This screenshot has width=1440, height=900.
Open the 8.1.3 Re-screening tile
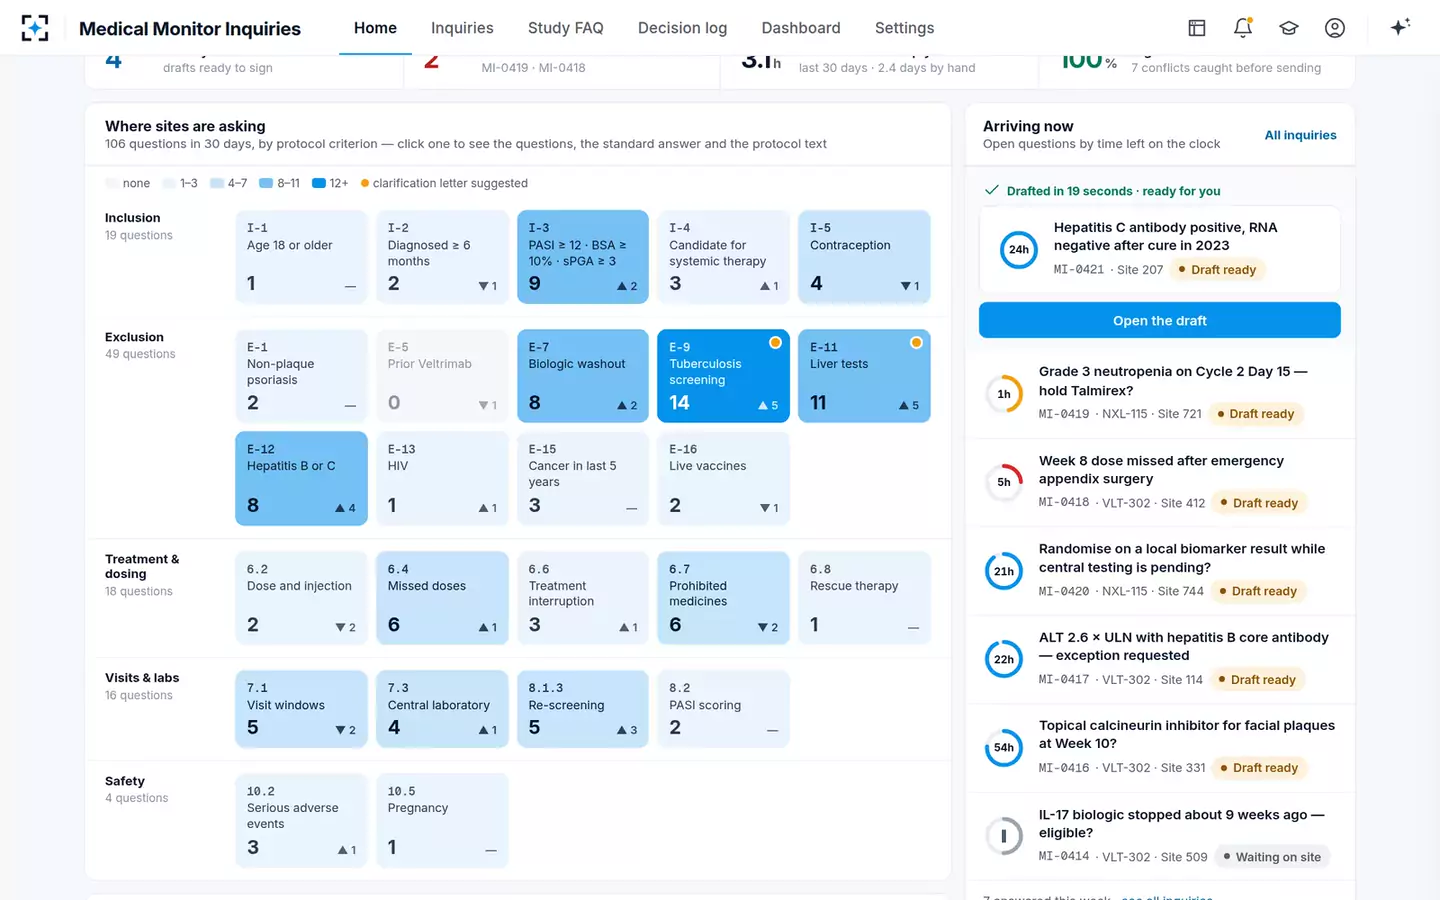pos(583,709)
